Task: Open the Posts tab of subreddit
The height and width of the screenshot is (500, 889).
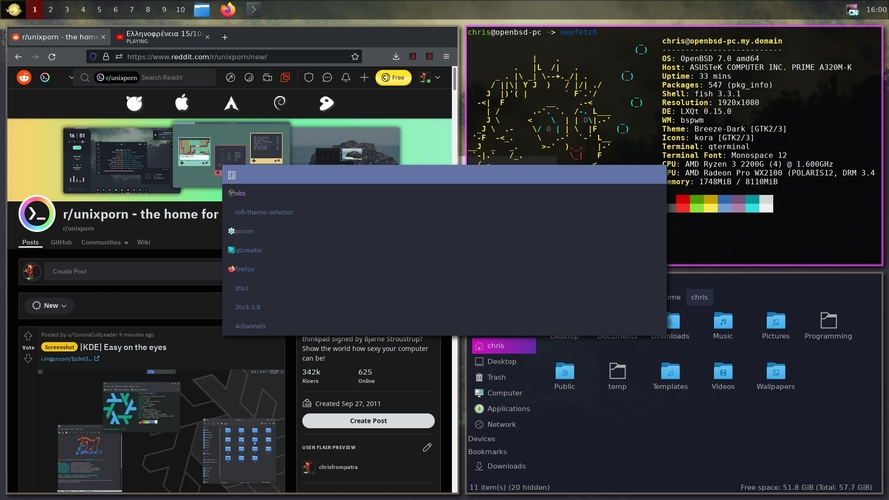Action: (x=31, y=242)
